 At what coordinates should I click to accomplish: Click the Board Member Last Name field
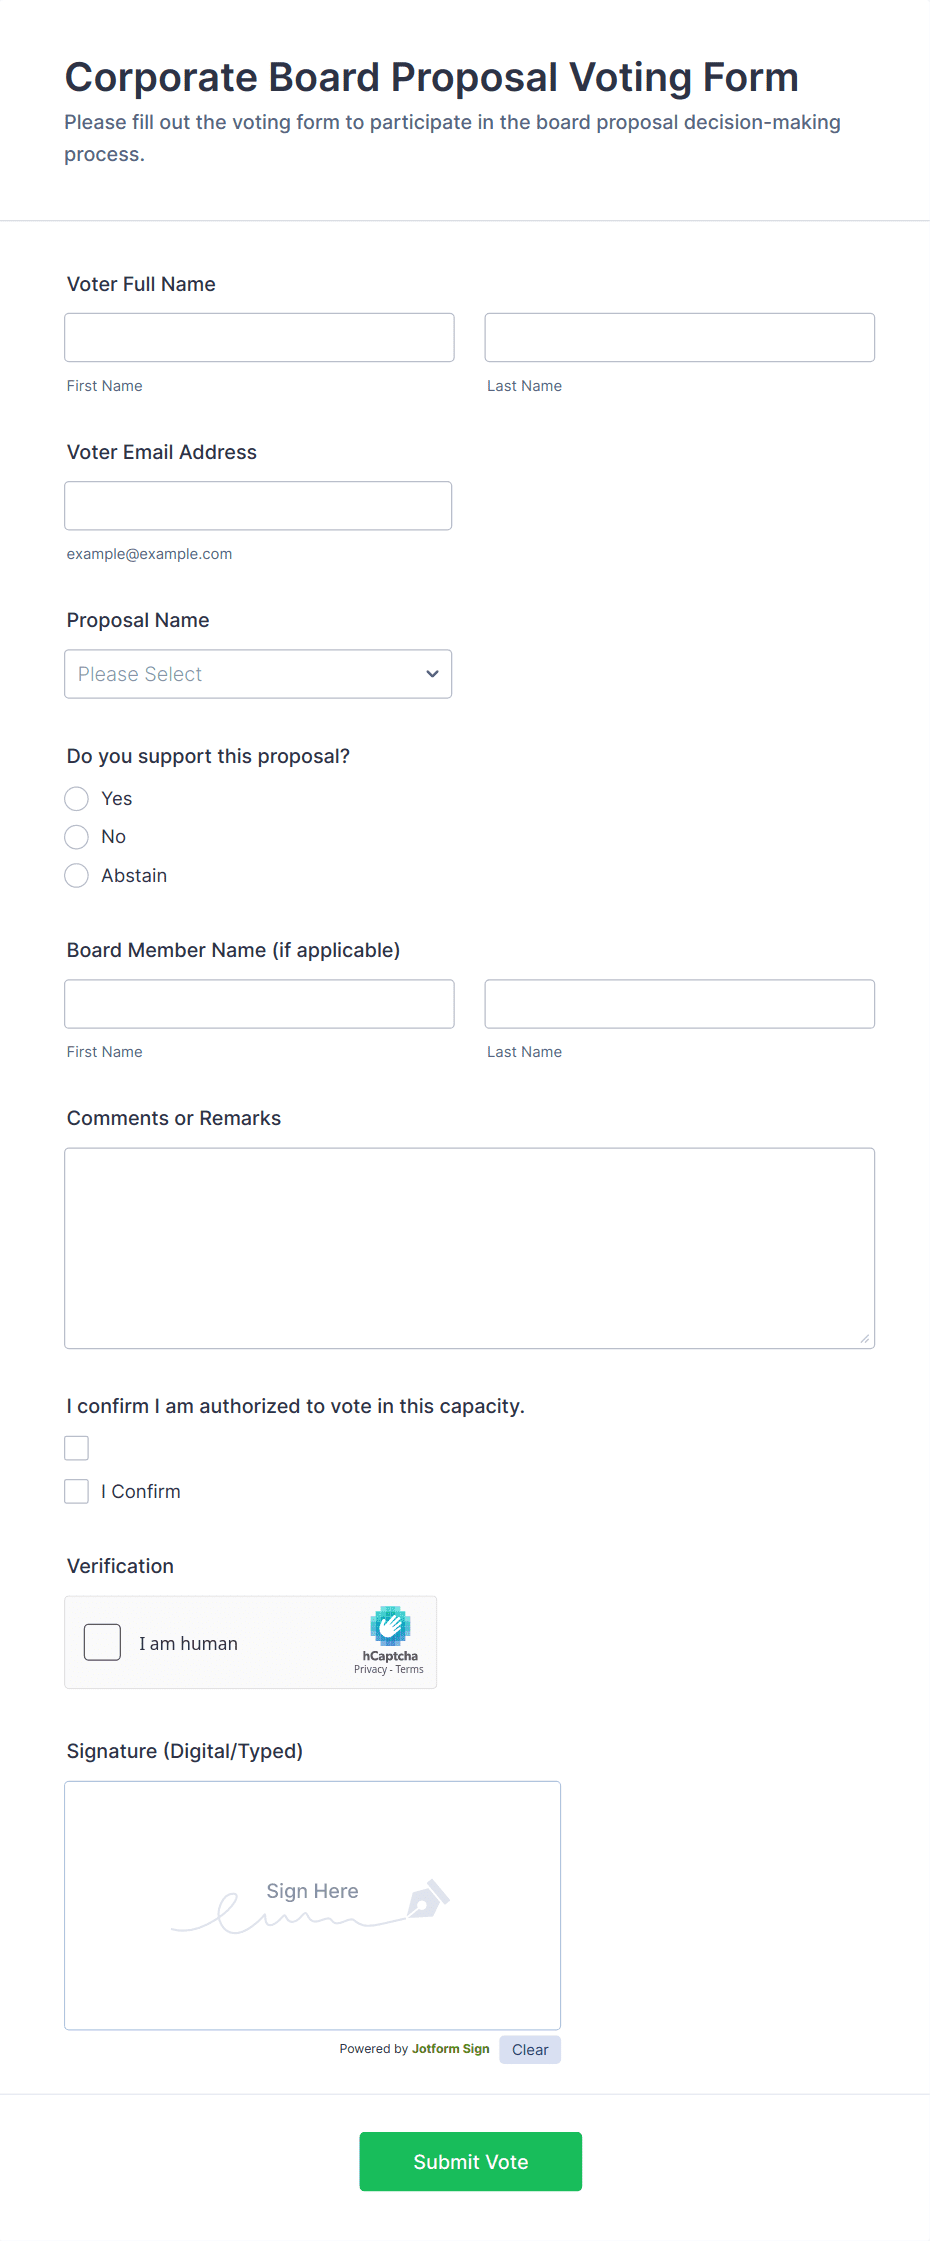tap(679, 1003)
